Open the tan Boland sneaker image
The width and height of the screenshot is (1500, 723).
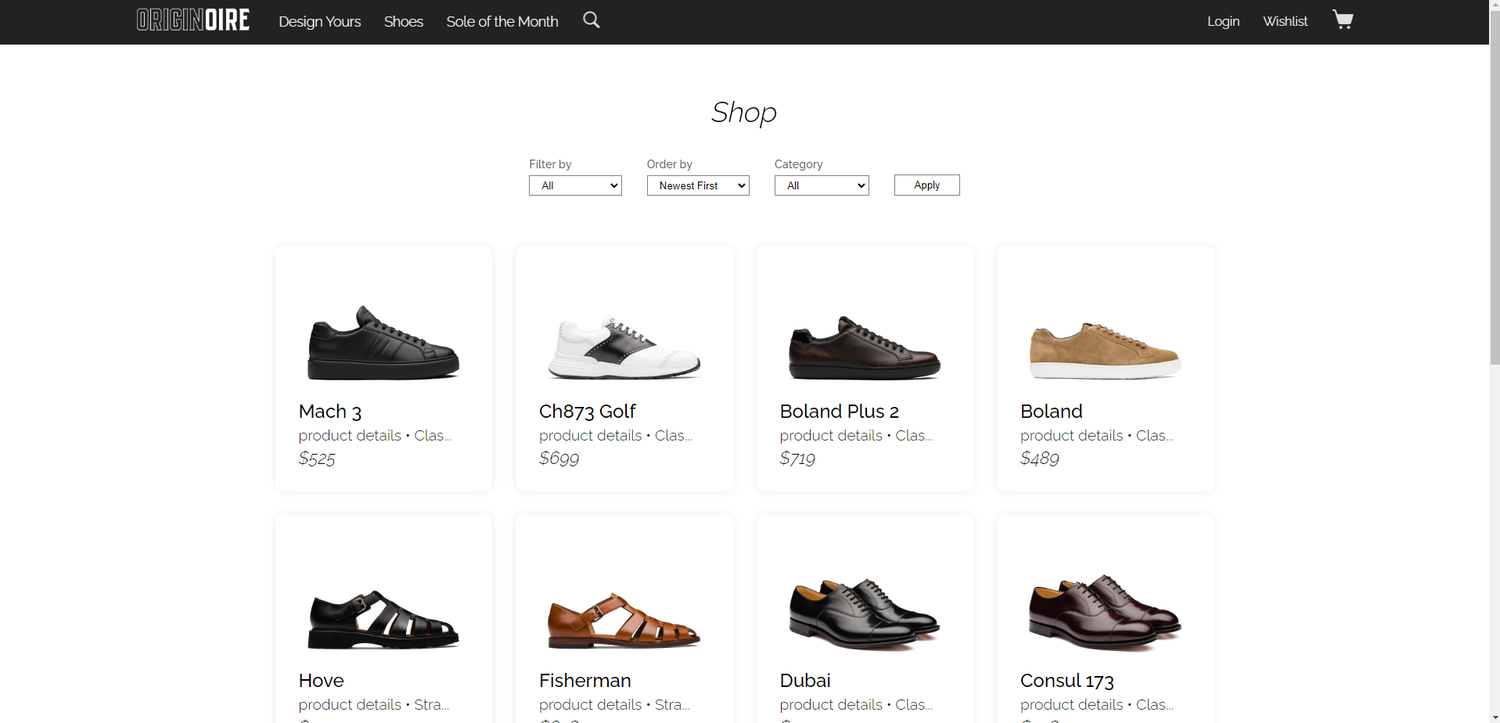(x=1105, y=350)
